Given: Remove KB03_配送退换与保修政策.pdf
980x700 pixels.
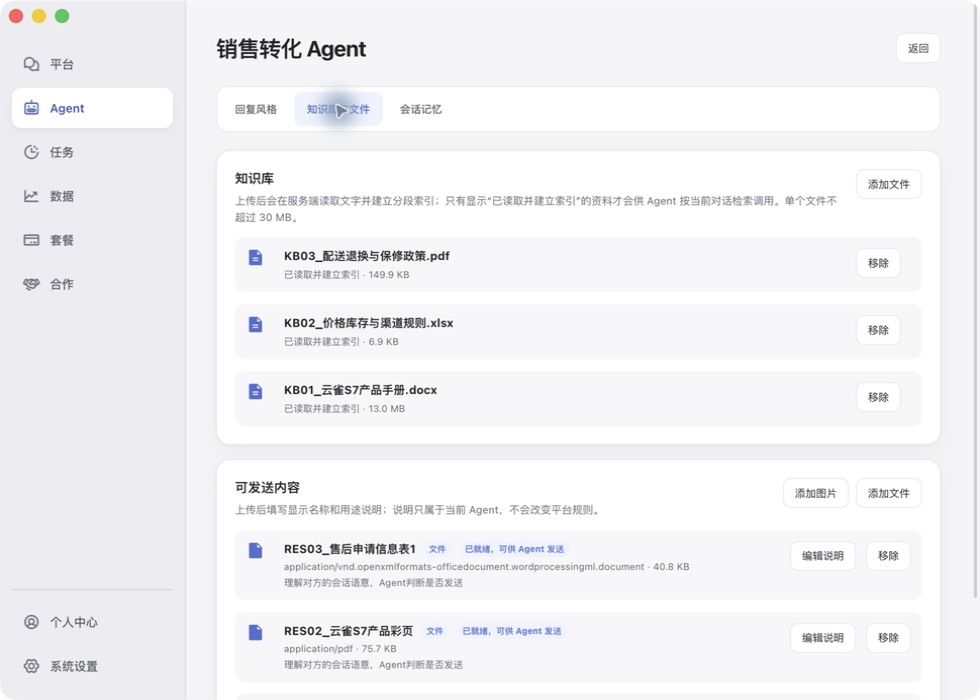Looking at the screenshot, I should (878, 263).
